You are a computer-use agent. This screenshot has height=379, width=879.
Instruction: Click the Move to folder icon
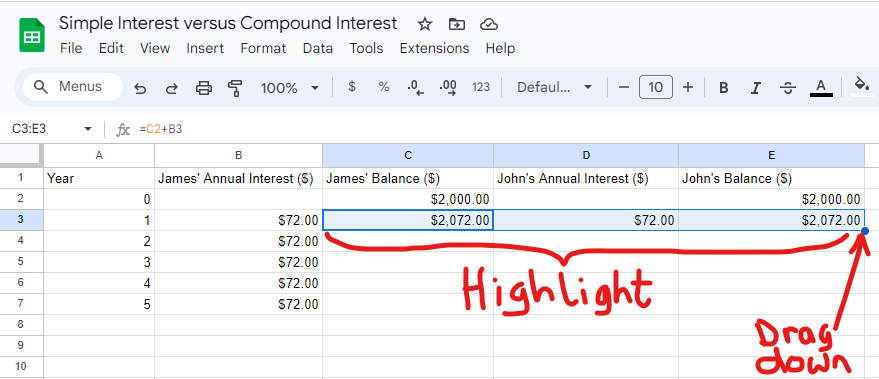457,24
